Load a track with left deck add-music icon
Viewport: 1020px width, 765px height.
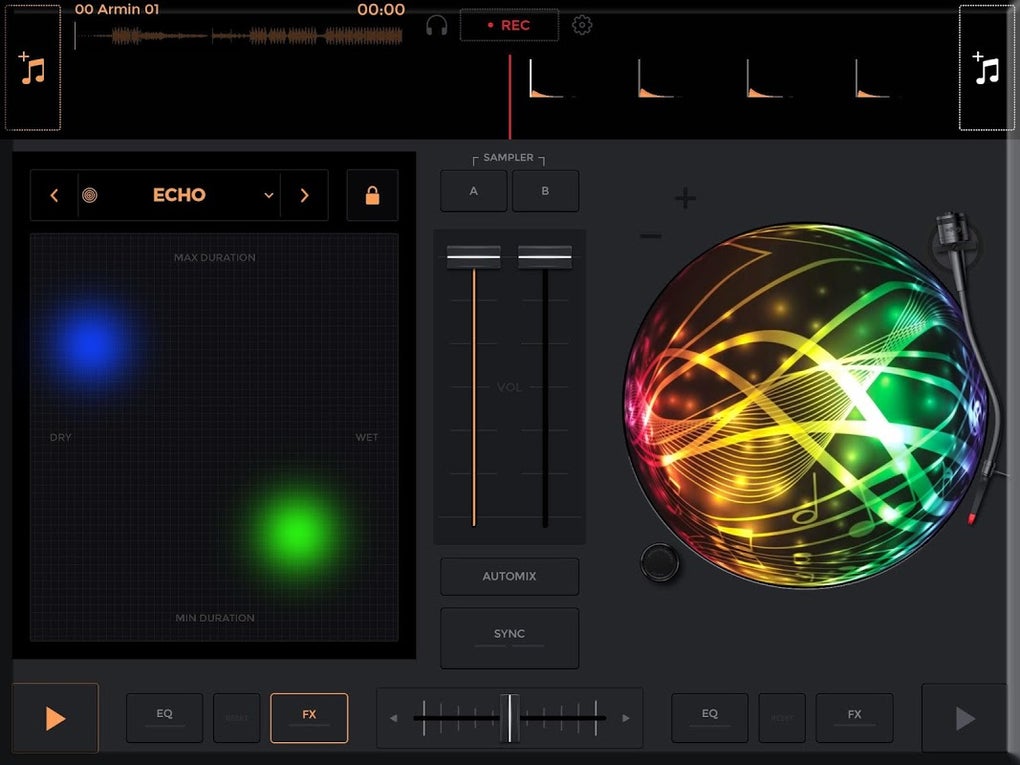pyautogui.click(x=33, y=68)
